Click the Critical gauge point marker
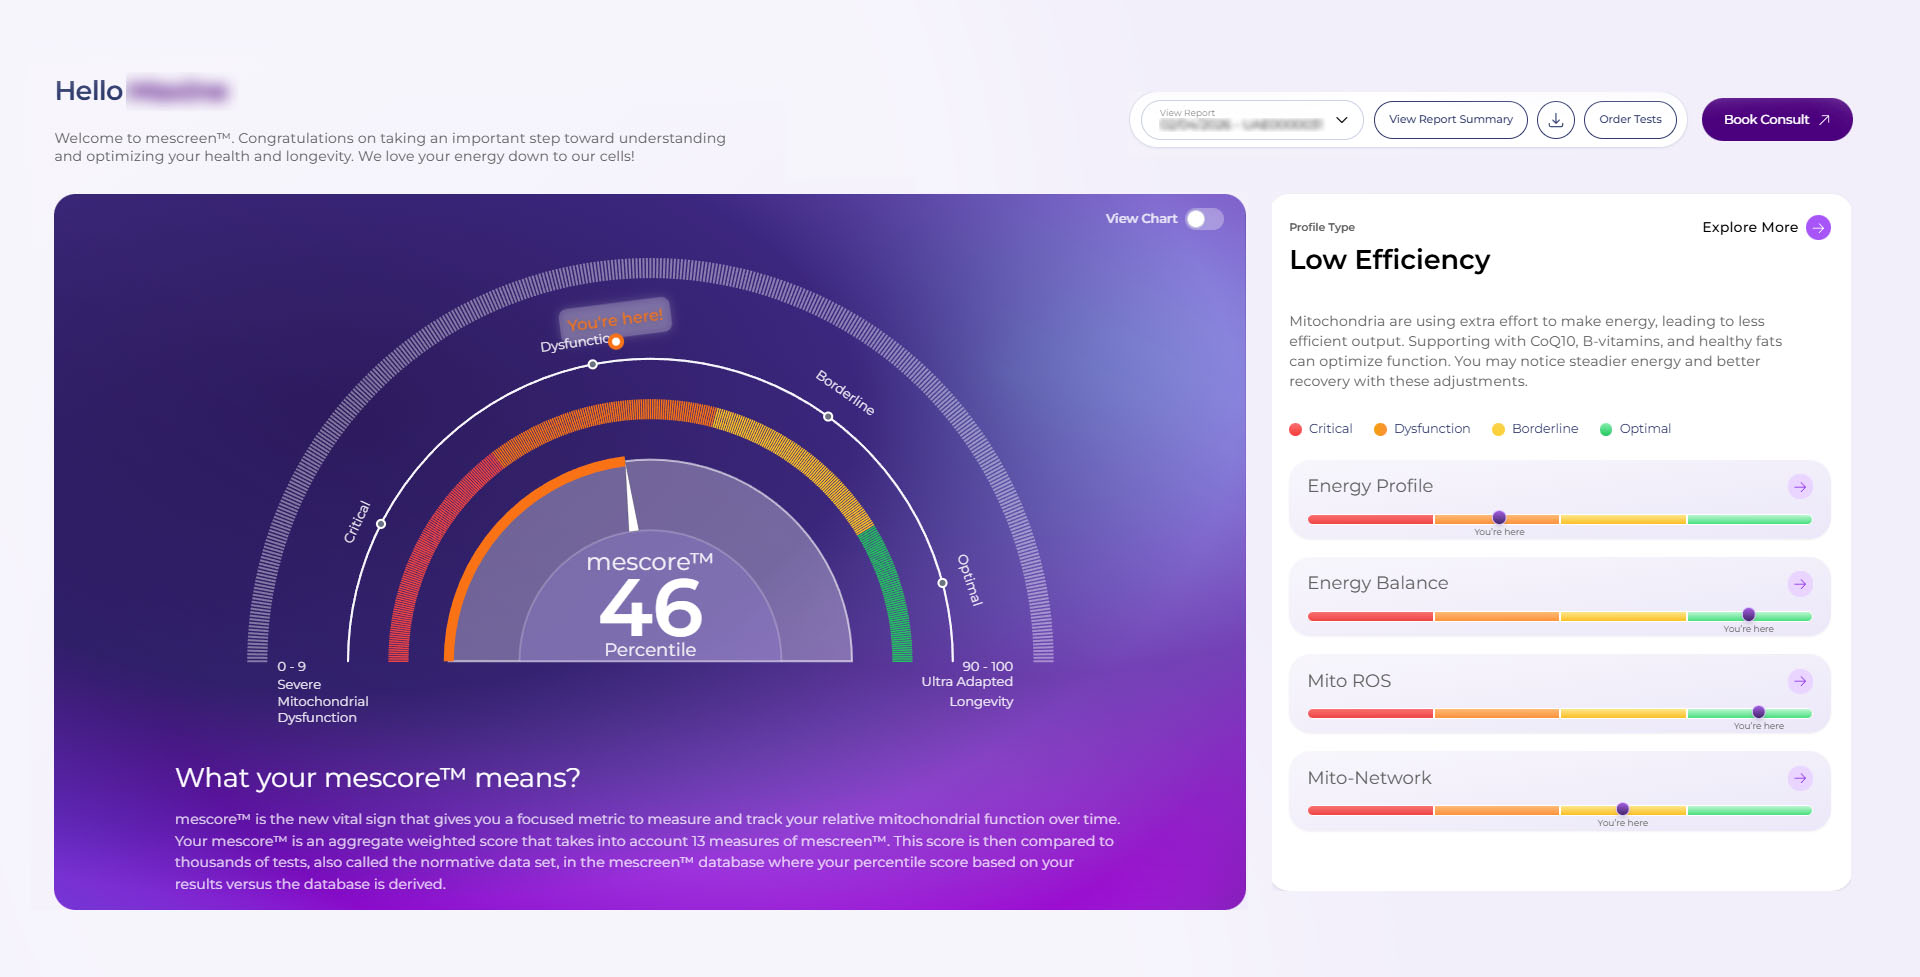1920x977 pixels. [x=381, y=524]
